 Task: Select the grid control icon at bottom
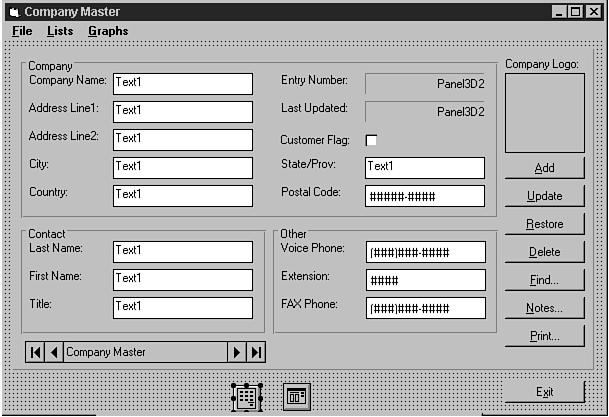[x=246, y=397]
